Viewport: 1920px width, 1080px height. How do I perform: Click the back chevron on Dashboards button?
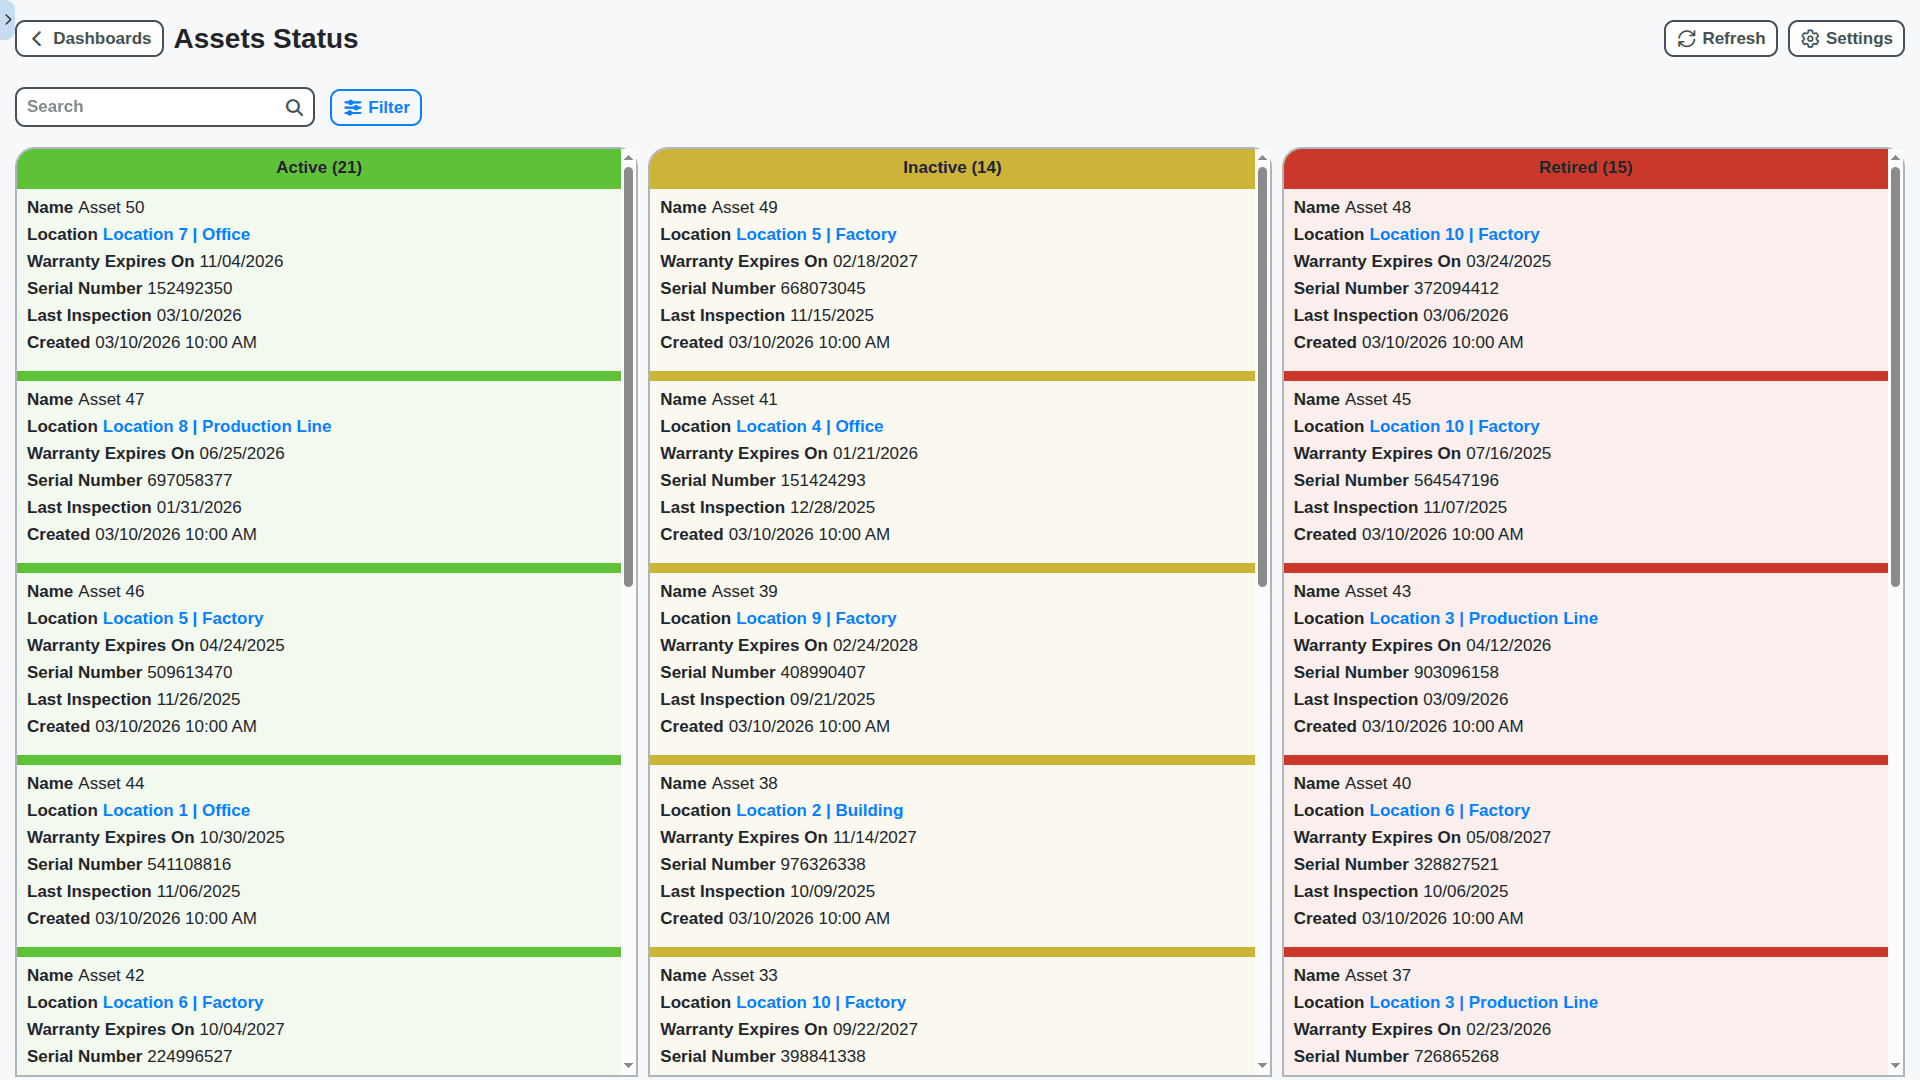(x=36, y=38)
